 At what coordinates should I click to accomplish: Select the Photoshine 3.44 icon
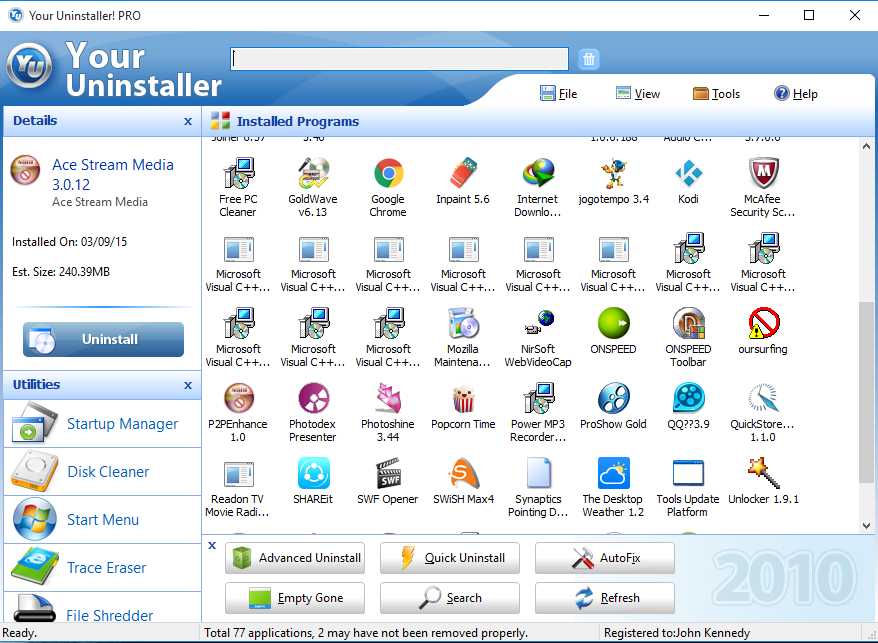[x=389, y=398]
